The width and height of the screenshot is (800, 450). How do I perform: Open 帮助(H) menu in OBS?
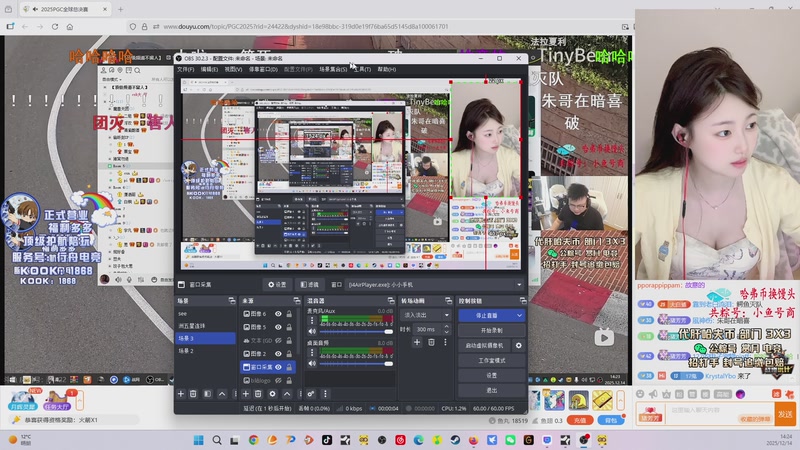(x=387, y=69)
